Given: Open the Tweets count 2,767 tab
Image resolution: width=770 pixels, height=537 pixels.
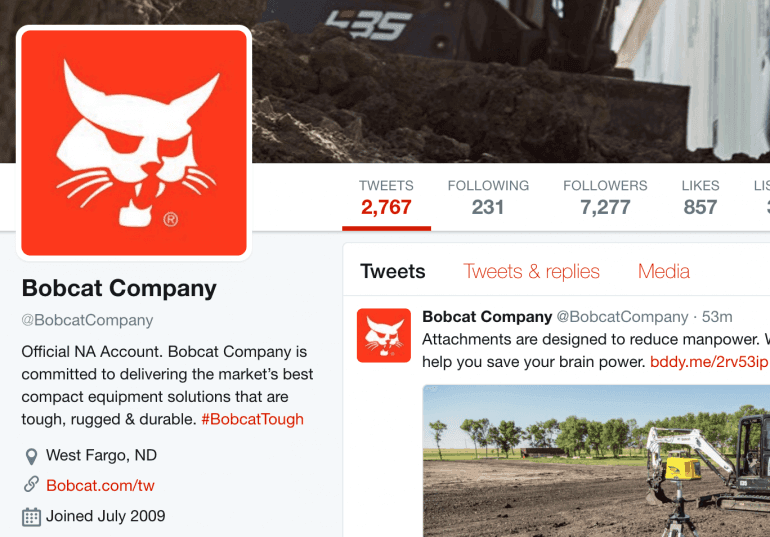Looking at the screenshot, I should click(x=386, y=199).
